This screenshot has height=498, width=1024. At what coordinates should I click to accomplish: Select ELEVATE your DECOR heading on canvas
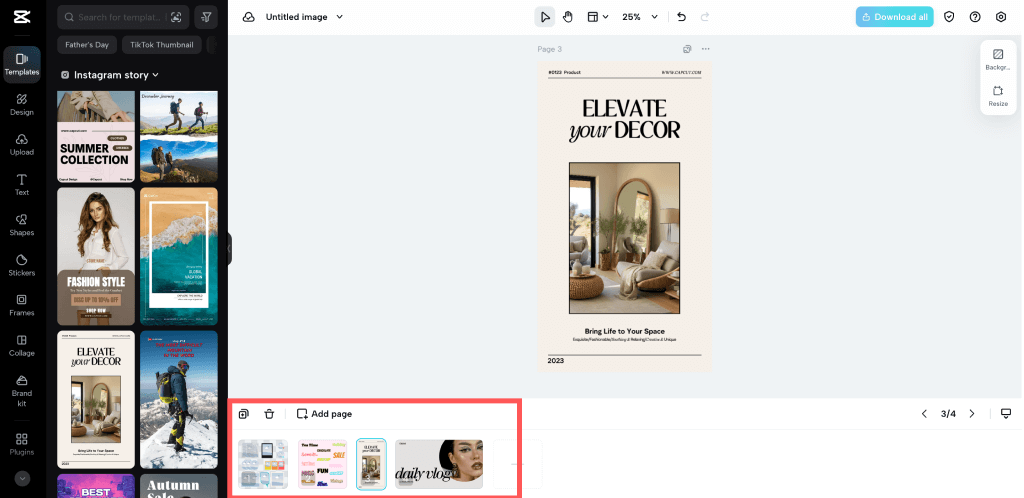point(624,120)
